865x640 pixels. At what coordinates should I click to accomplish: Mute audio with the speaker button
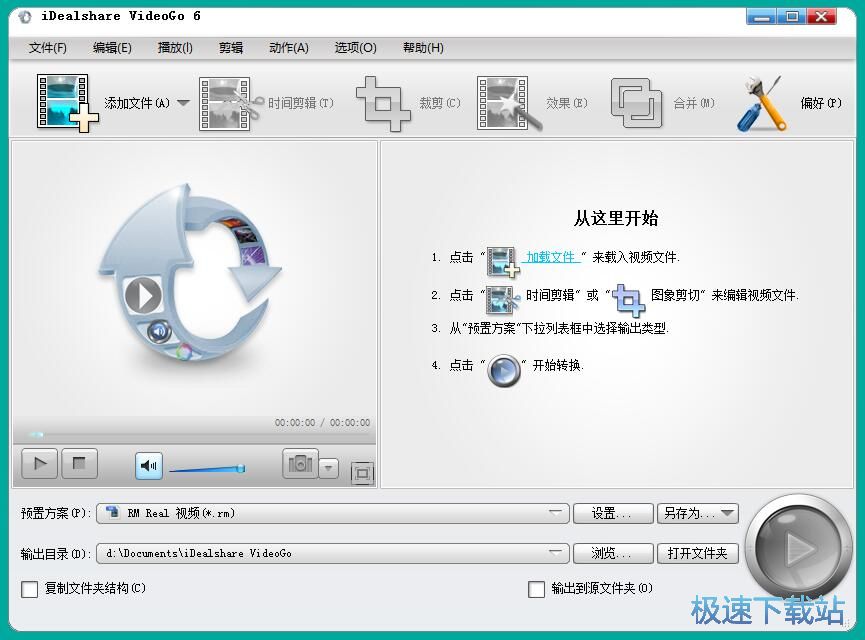coord(149,466)
